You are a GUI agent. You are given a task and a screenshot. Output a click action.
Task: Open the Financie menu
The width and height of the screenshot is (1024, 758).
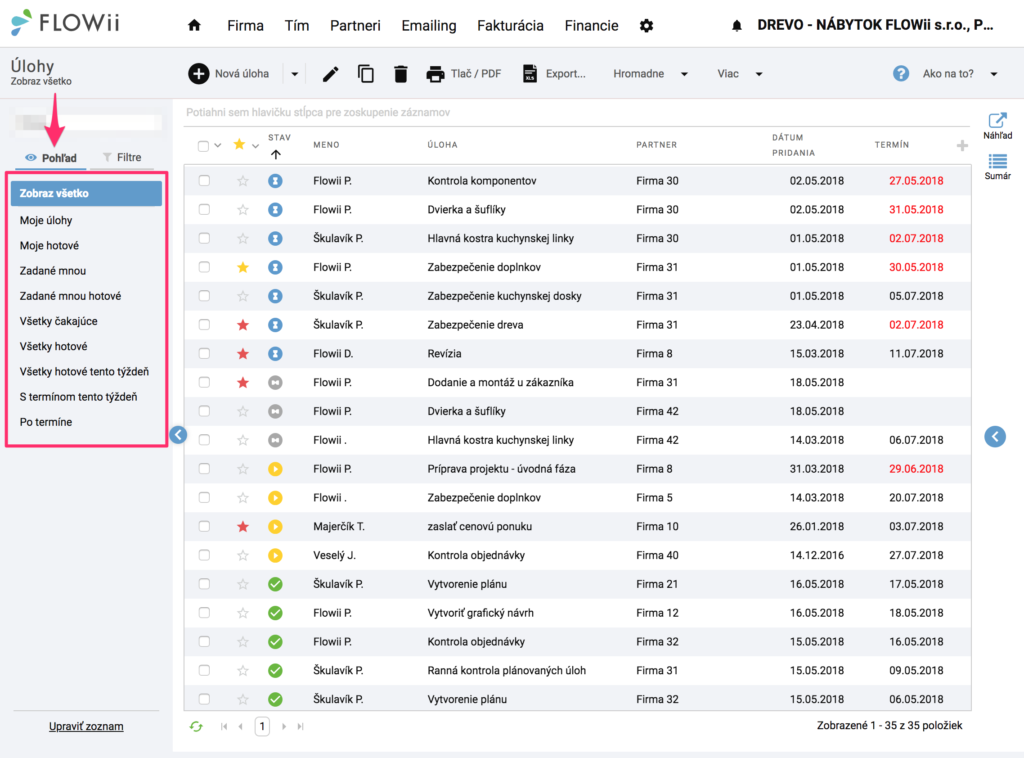[x=591, y=25]
